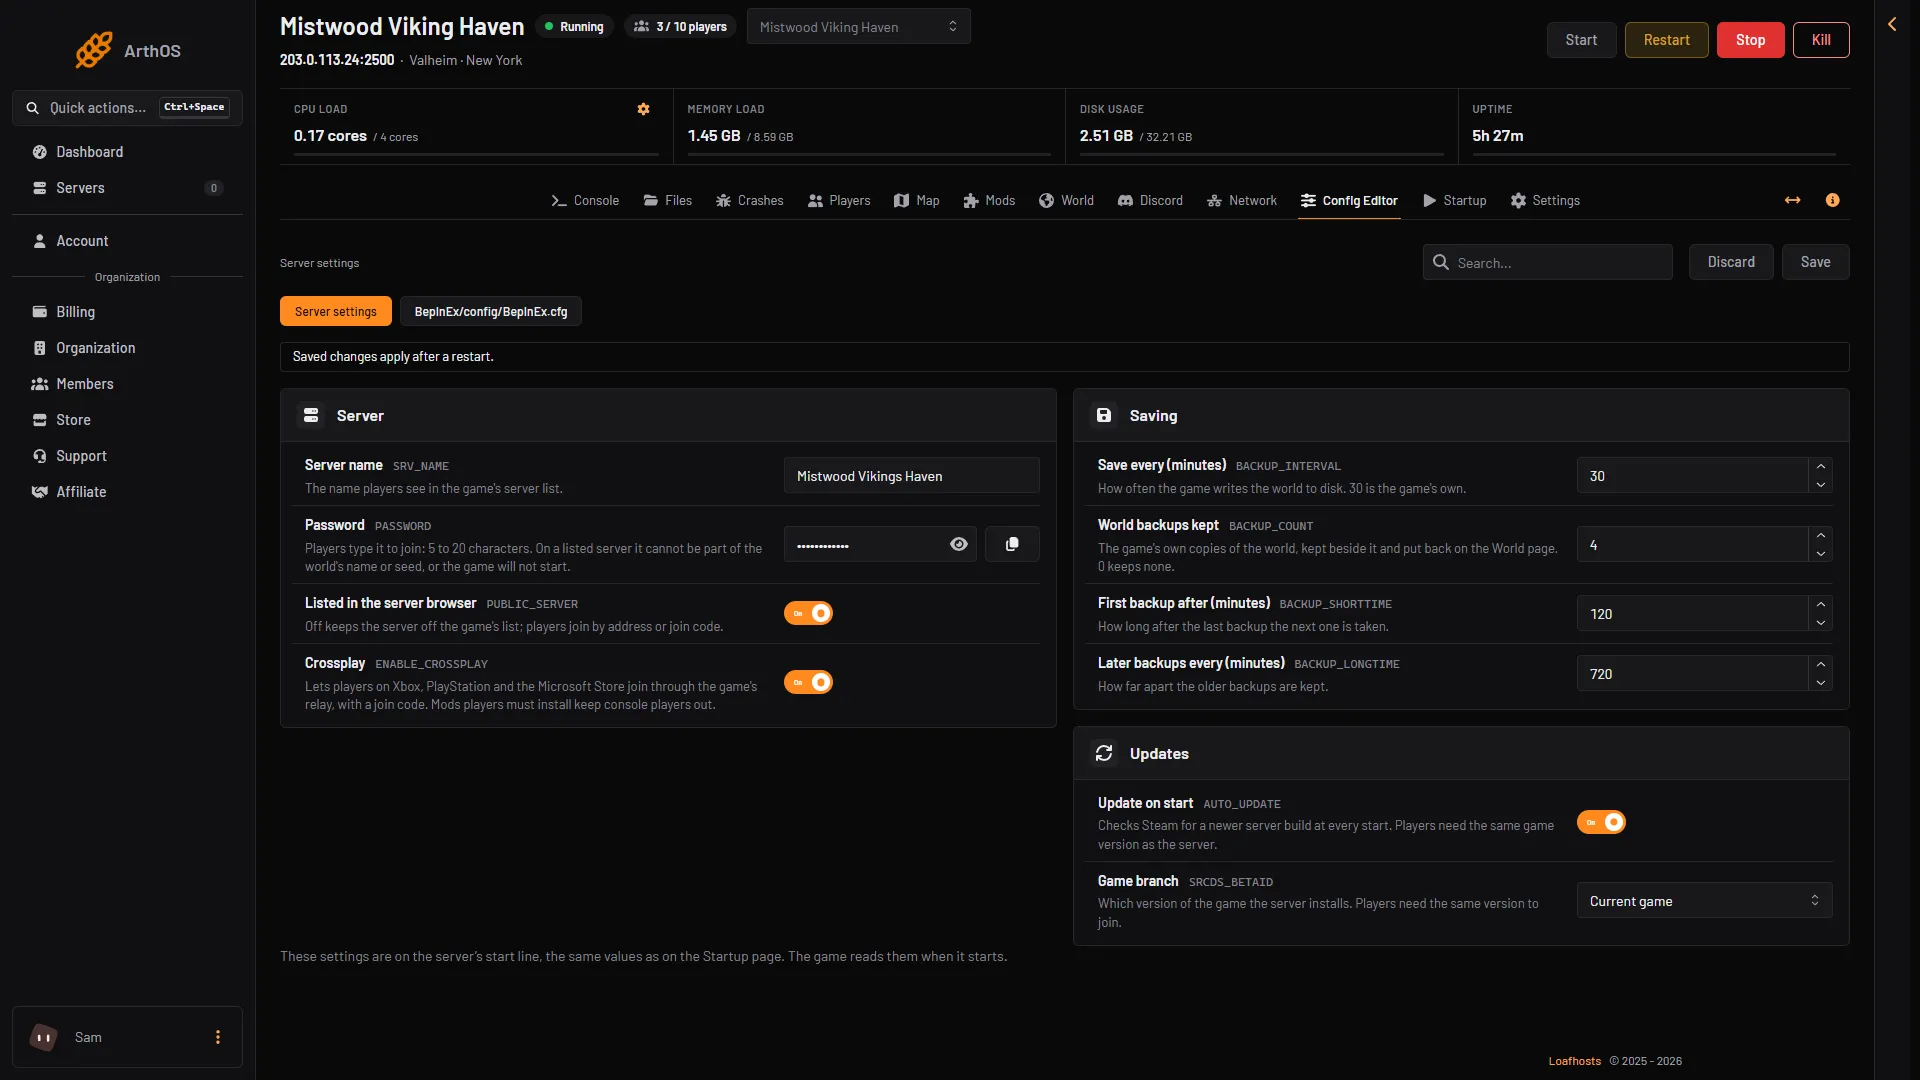Click the 3 / 10 players badge

(x=681, y=27)
